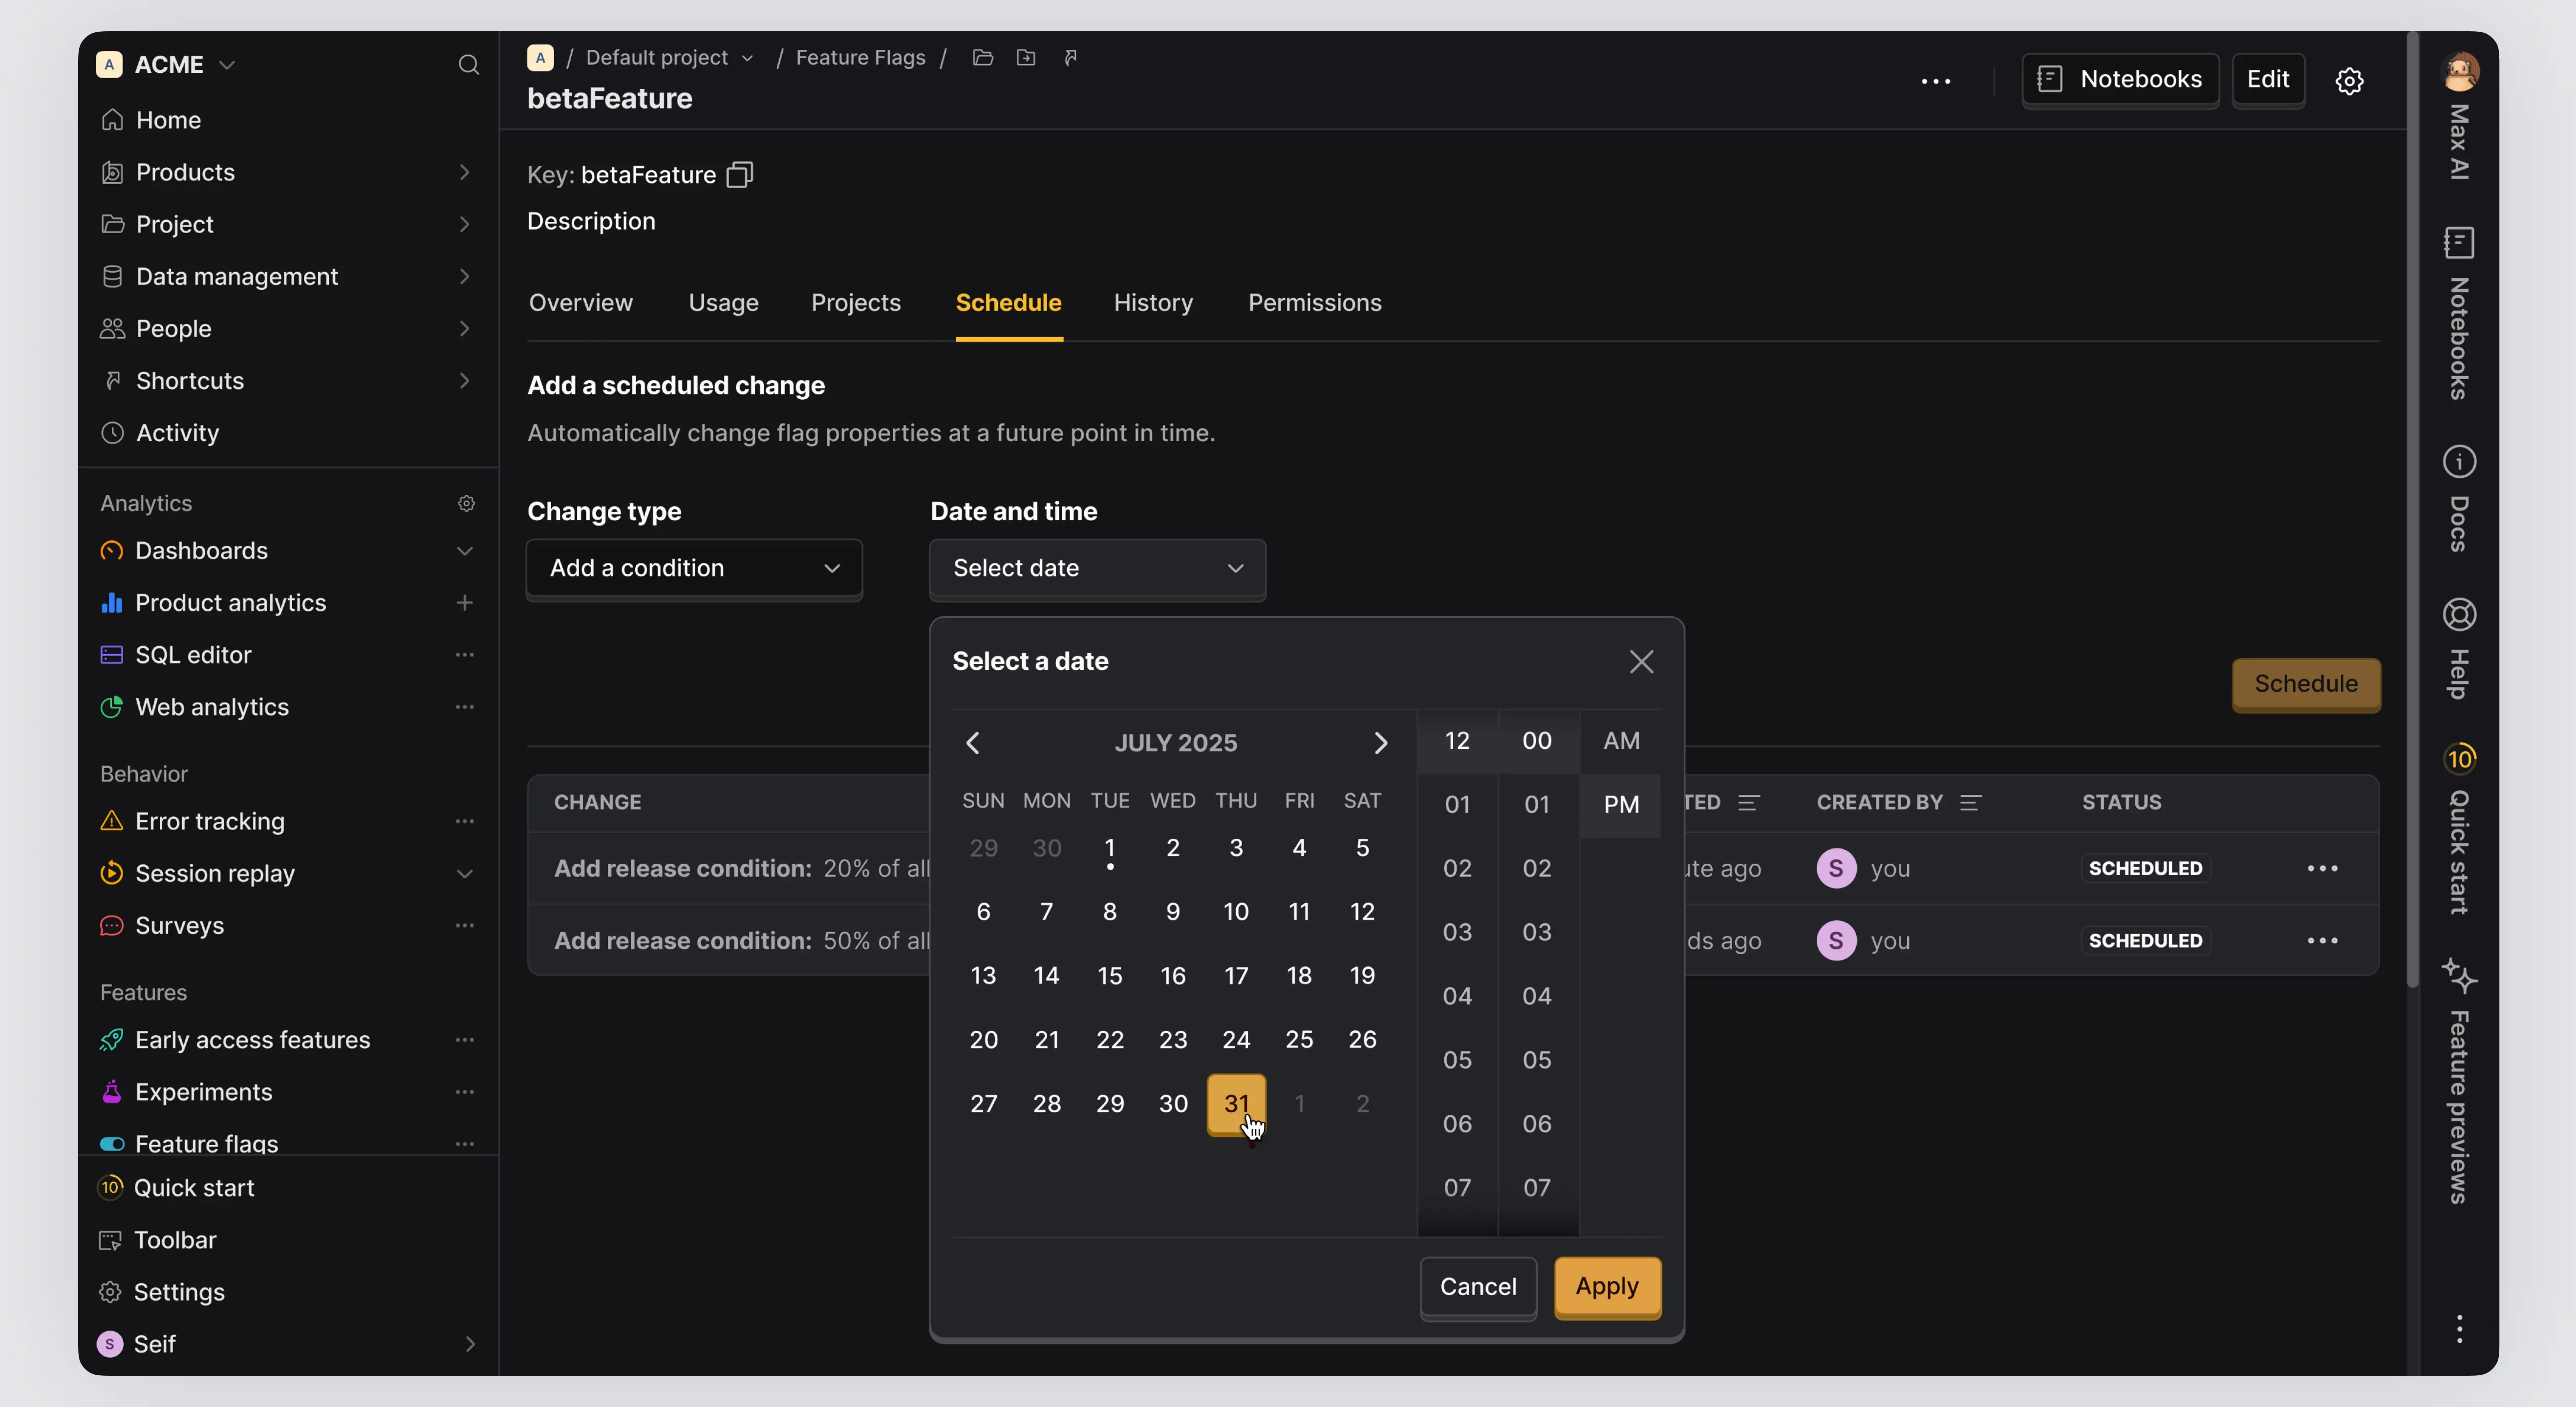Viewport: 2576px width, 1407px height.
Task: Copy the betaFeature key icon
Action: click(739, 175)
